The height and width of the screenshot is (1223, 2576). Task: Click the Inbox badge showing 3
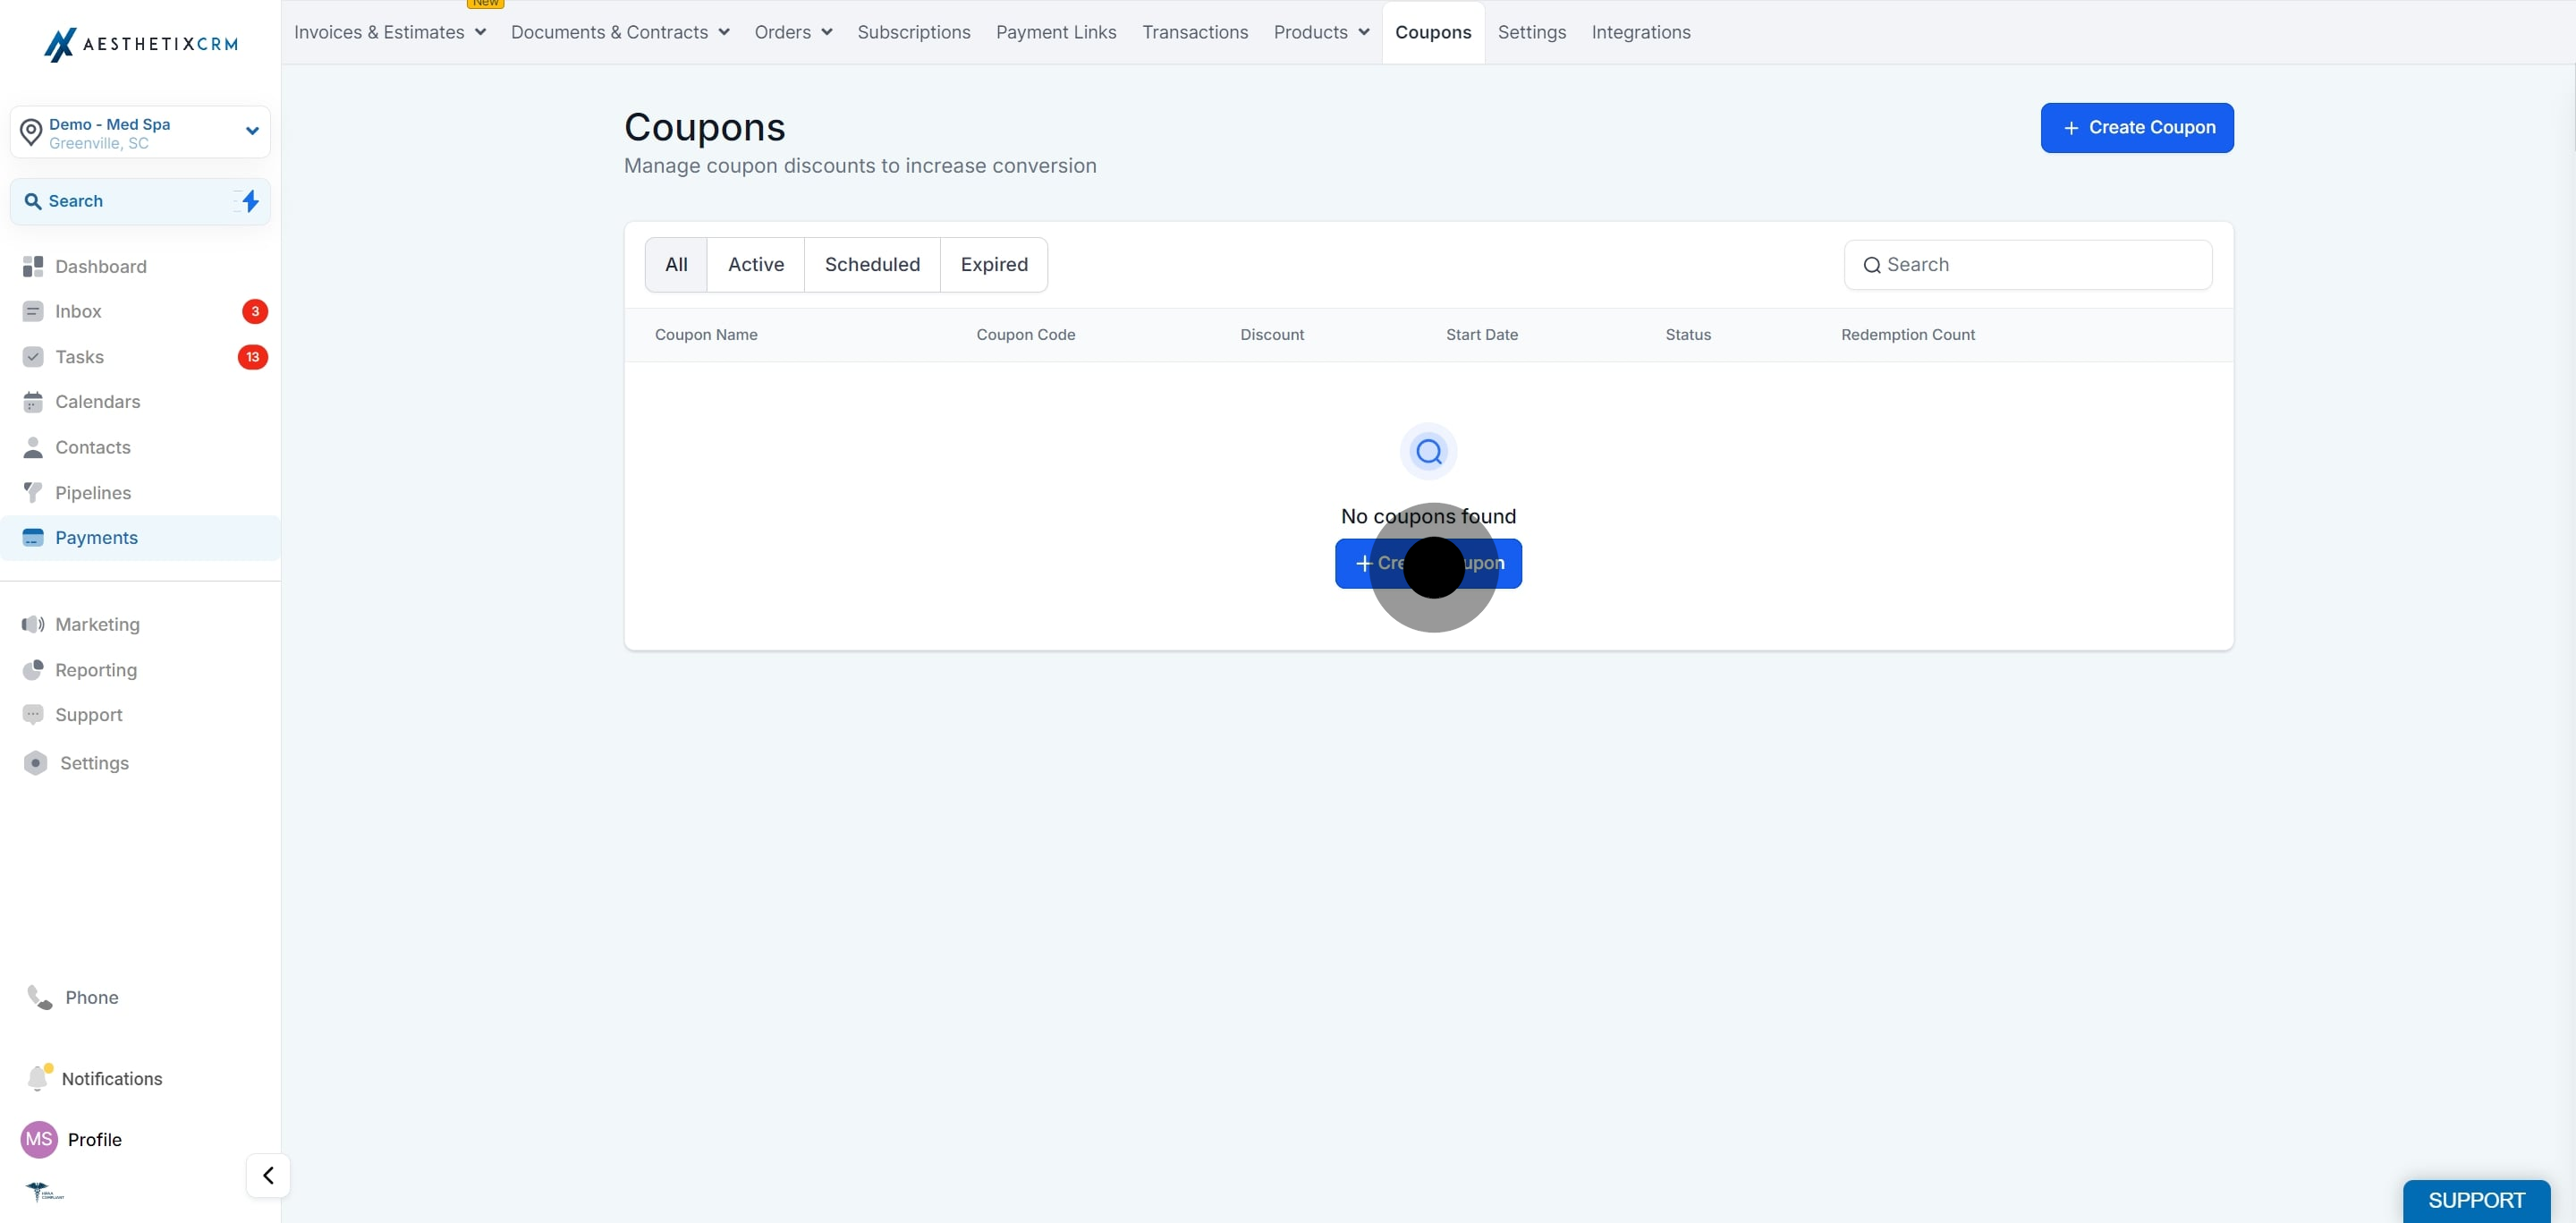click(x=255, y=311)
